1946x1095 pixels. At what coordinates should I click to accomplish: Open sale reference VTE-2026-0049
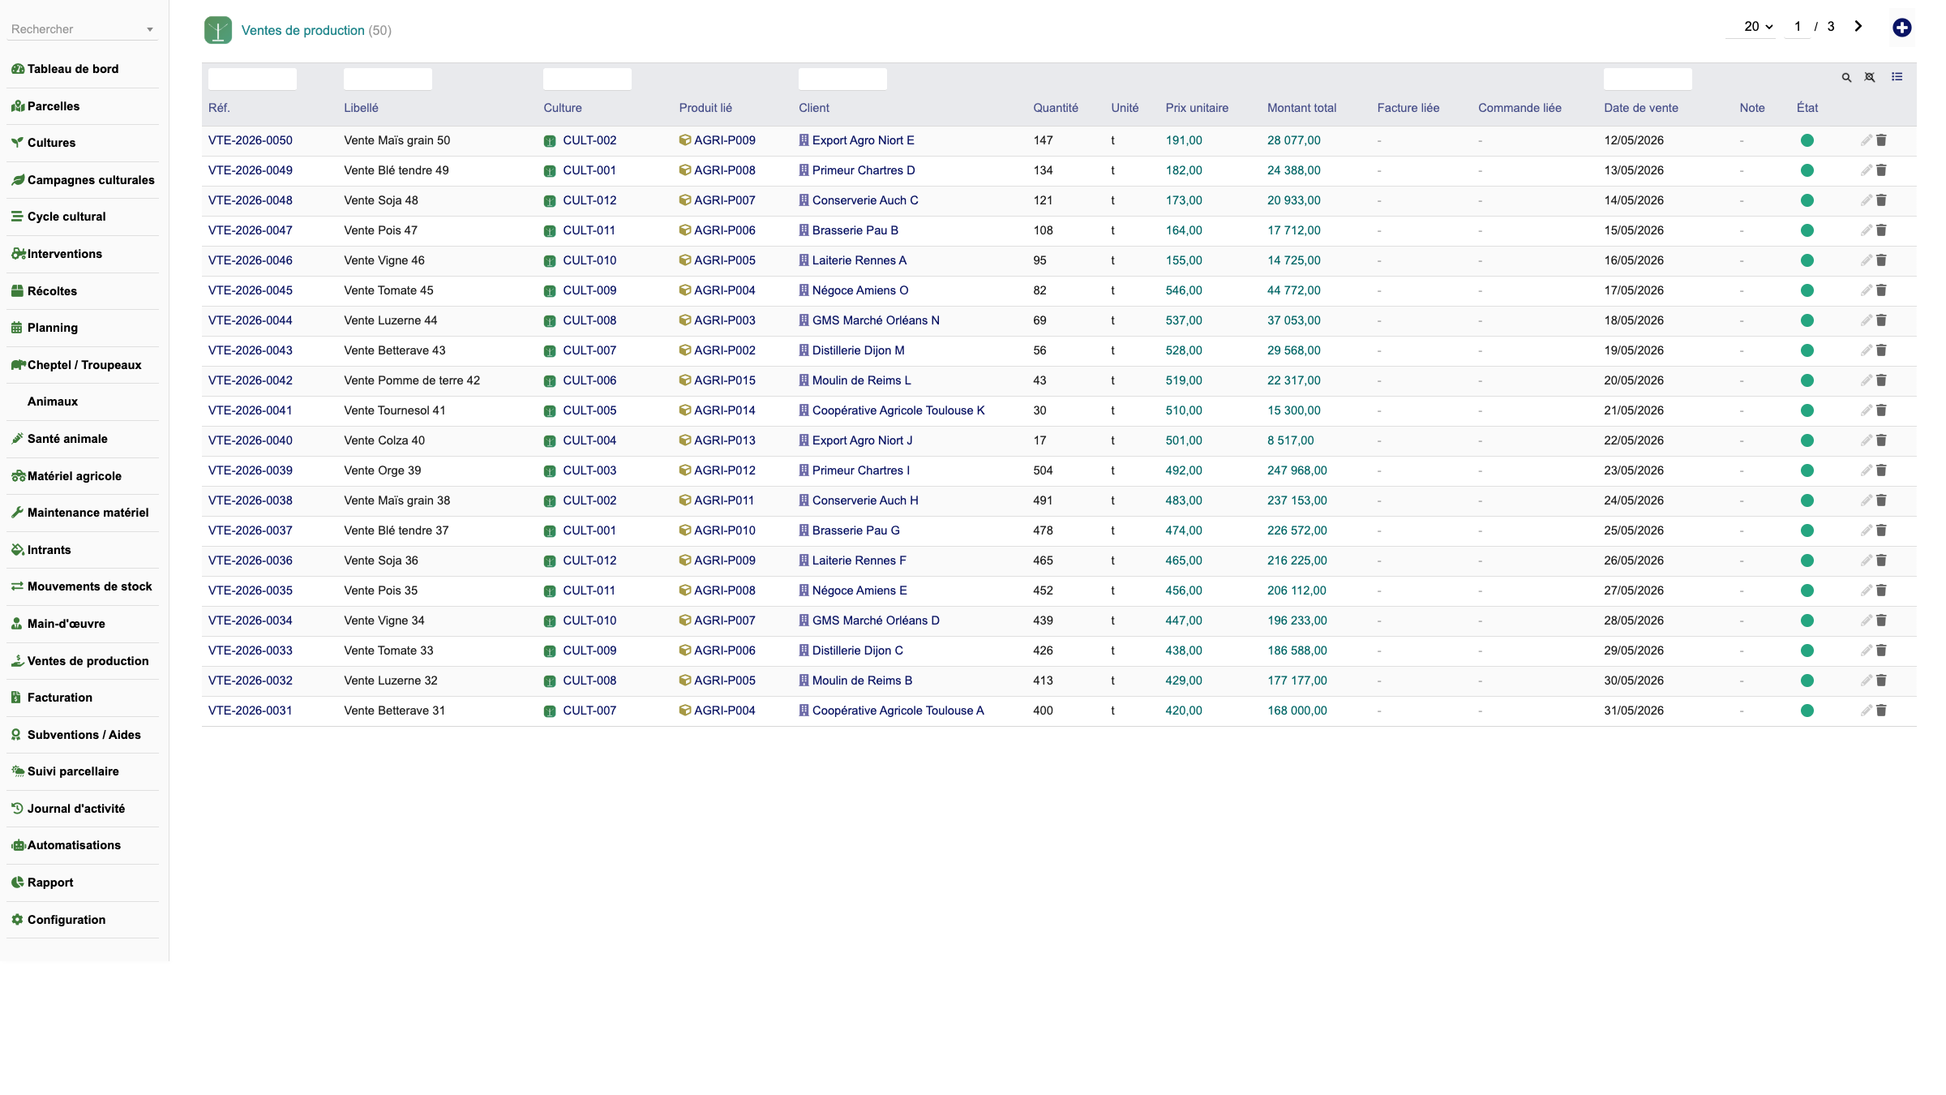[250, 171]
